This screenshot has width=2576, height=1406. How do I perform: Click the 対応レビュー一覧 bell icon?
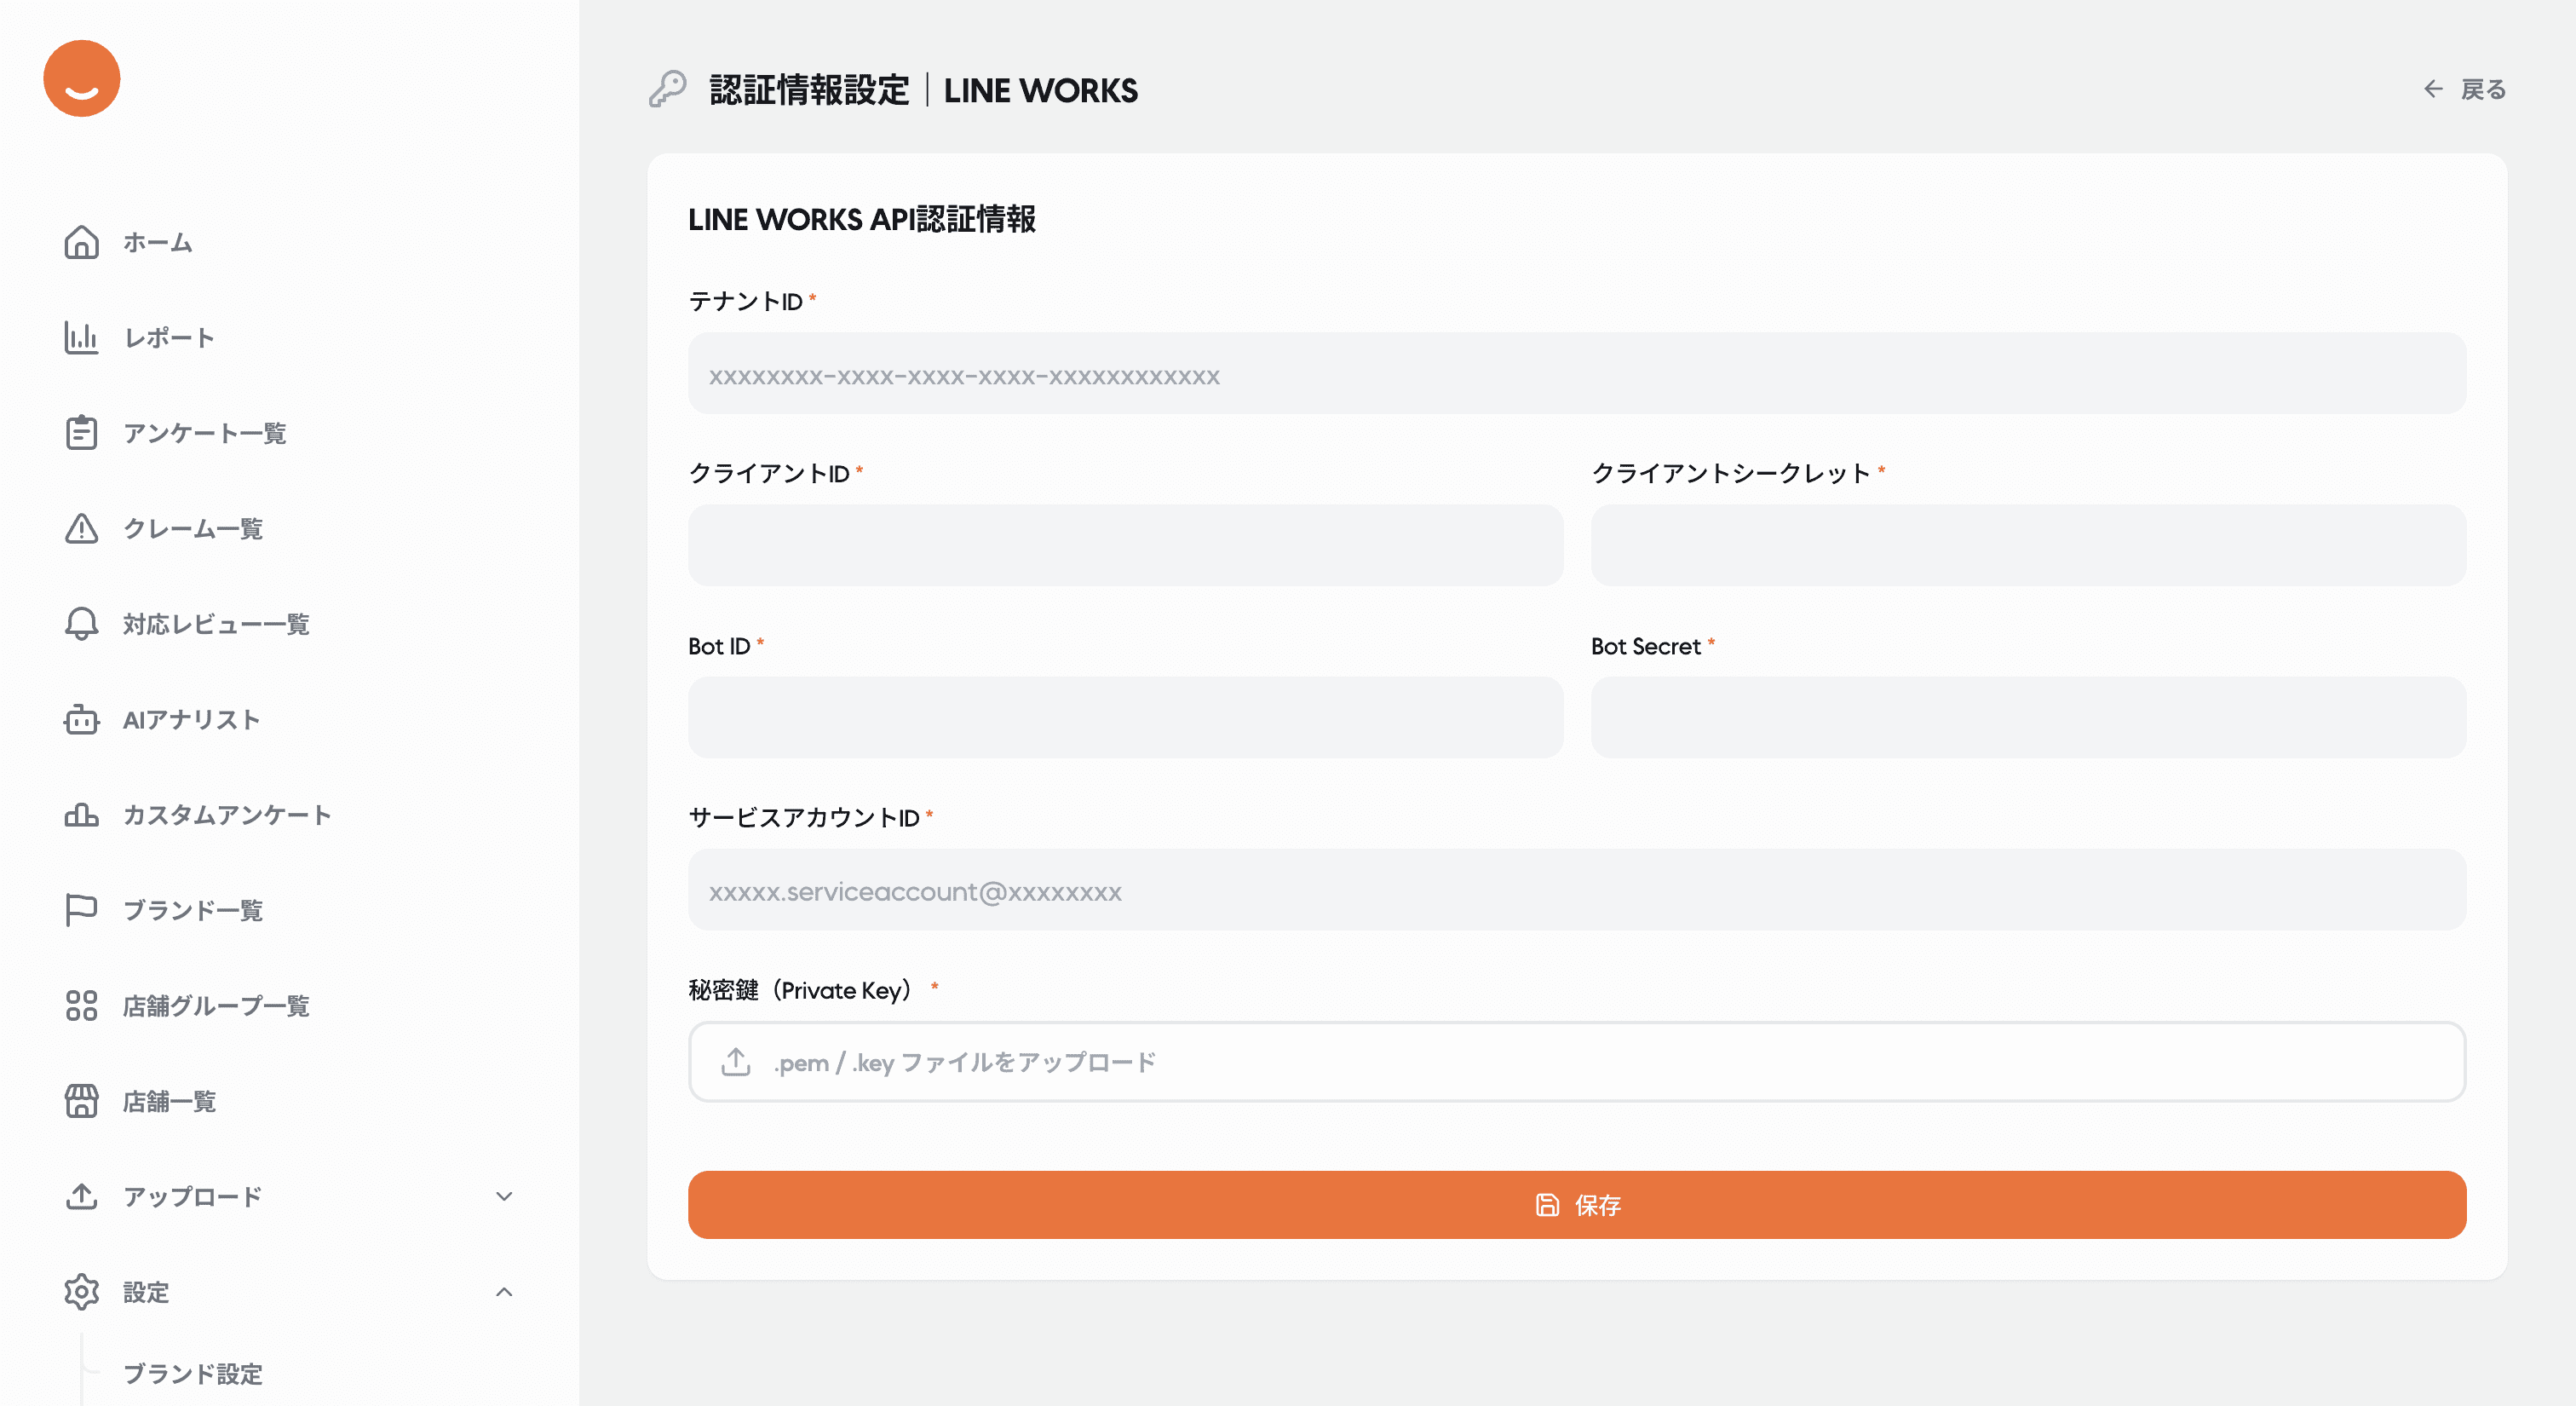pyautogui.click(x=81, y=624)
